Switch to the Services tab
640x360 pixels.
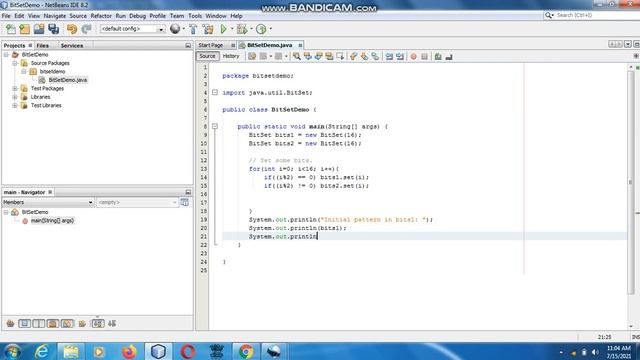[x=72, y=46]
